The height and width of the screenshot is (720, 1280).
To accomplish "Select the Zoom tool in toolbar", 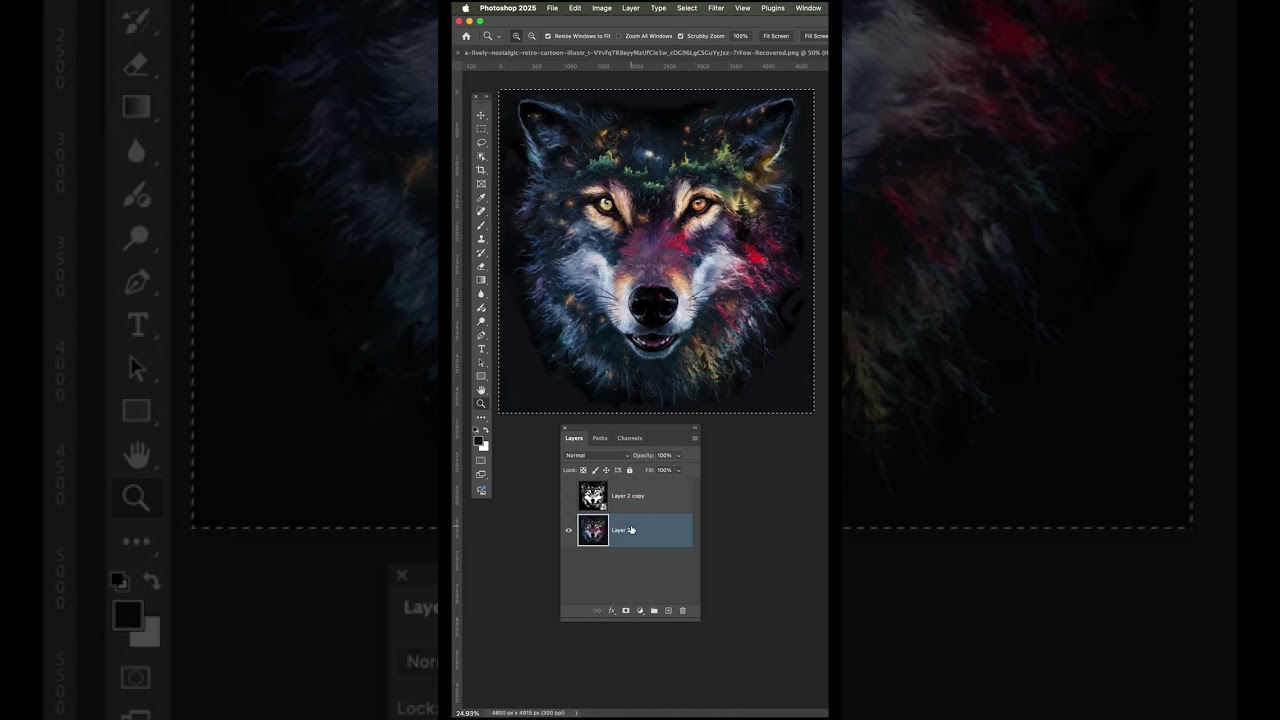I will (481, 404).
